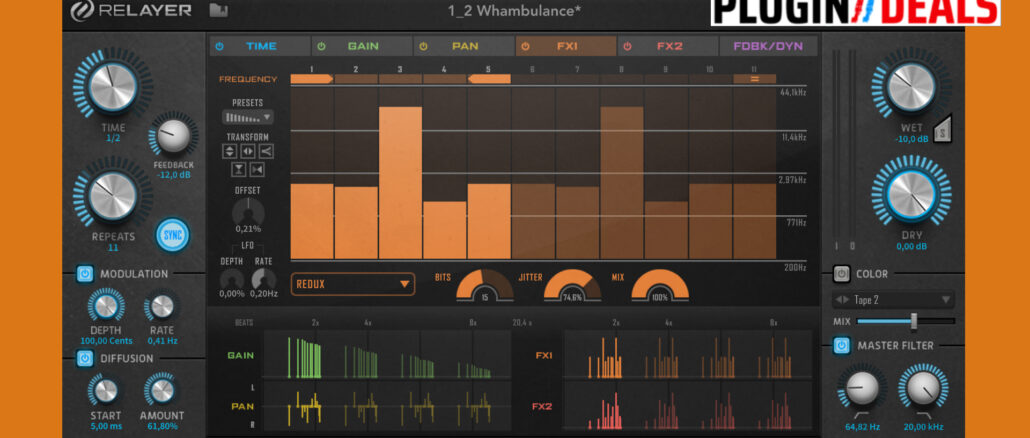1030x438 pixels.
Task: Click the LFO Depth knob
Action: [x=233, y=279]
